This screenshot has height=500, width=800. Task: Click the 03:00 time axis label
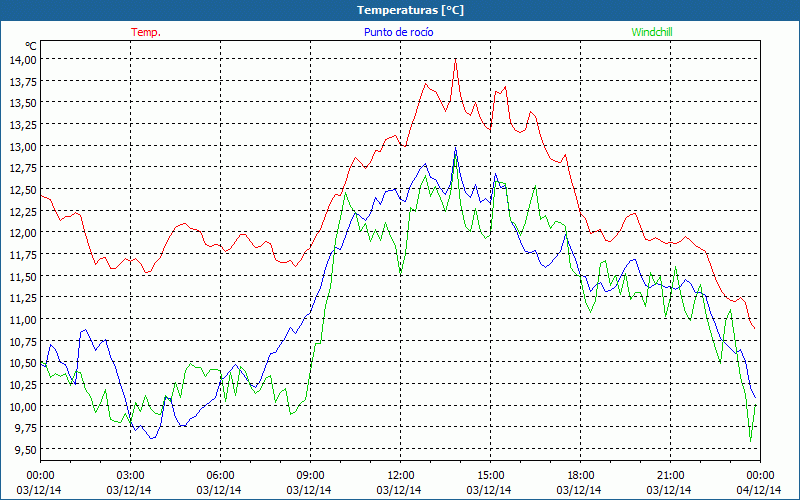pyautogui.click(x=130, y=476)
